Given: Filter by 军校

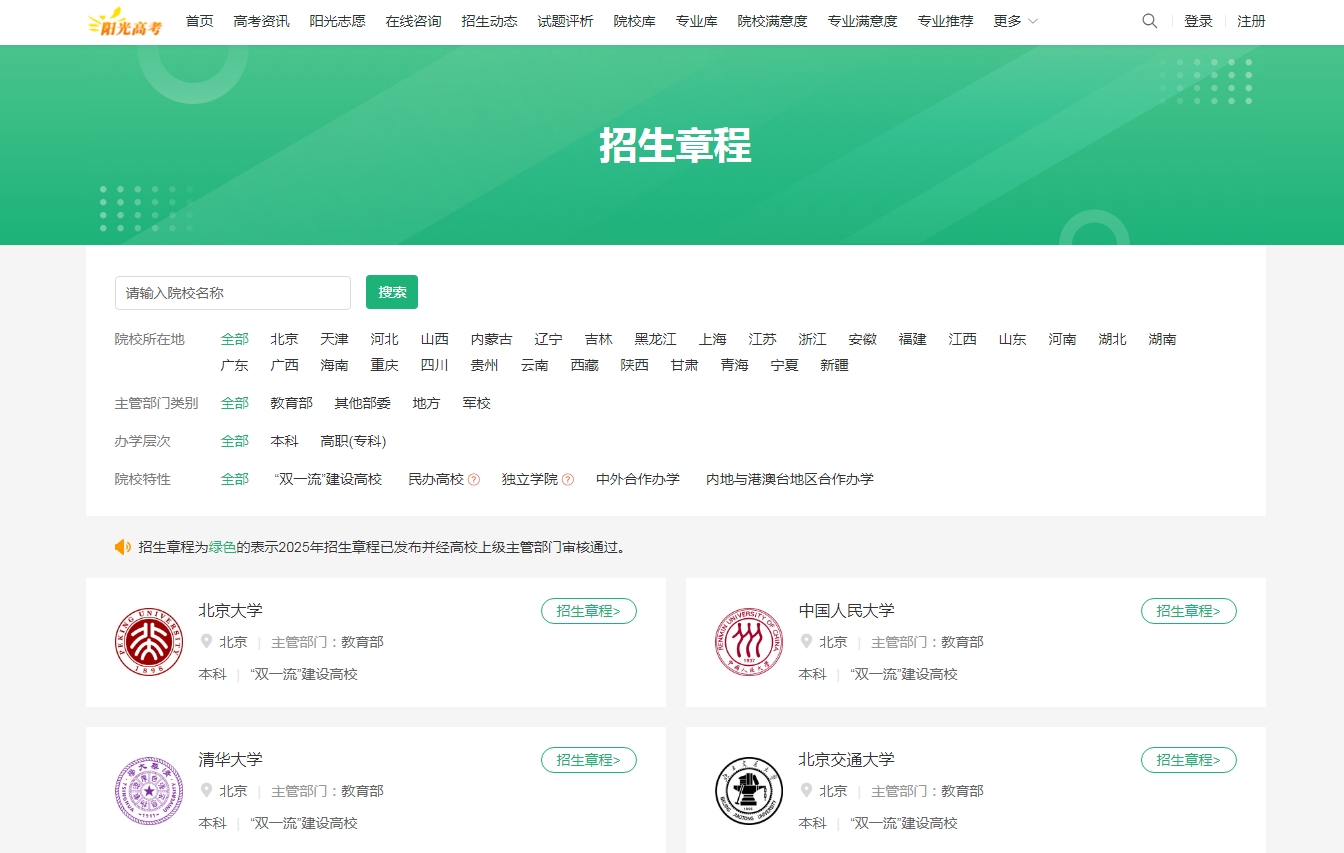Looking at the screenshot, I should [x=477, y=404].
